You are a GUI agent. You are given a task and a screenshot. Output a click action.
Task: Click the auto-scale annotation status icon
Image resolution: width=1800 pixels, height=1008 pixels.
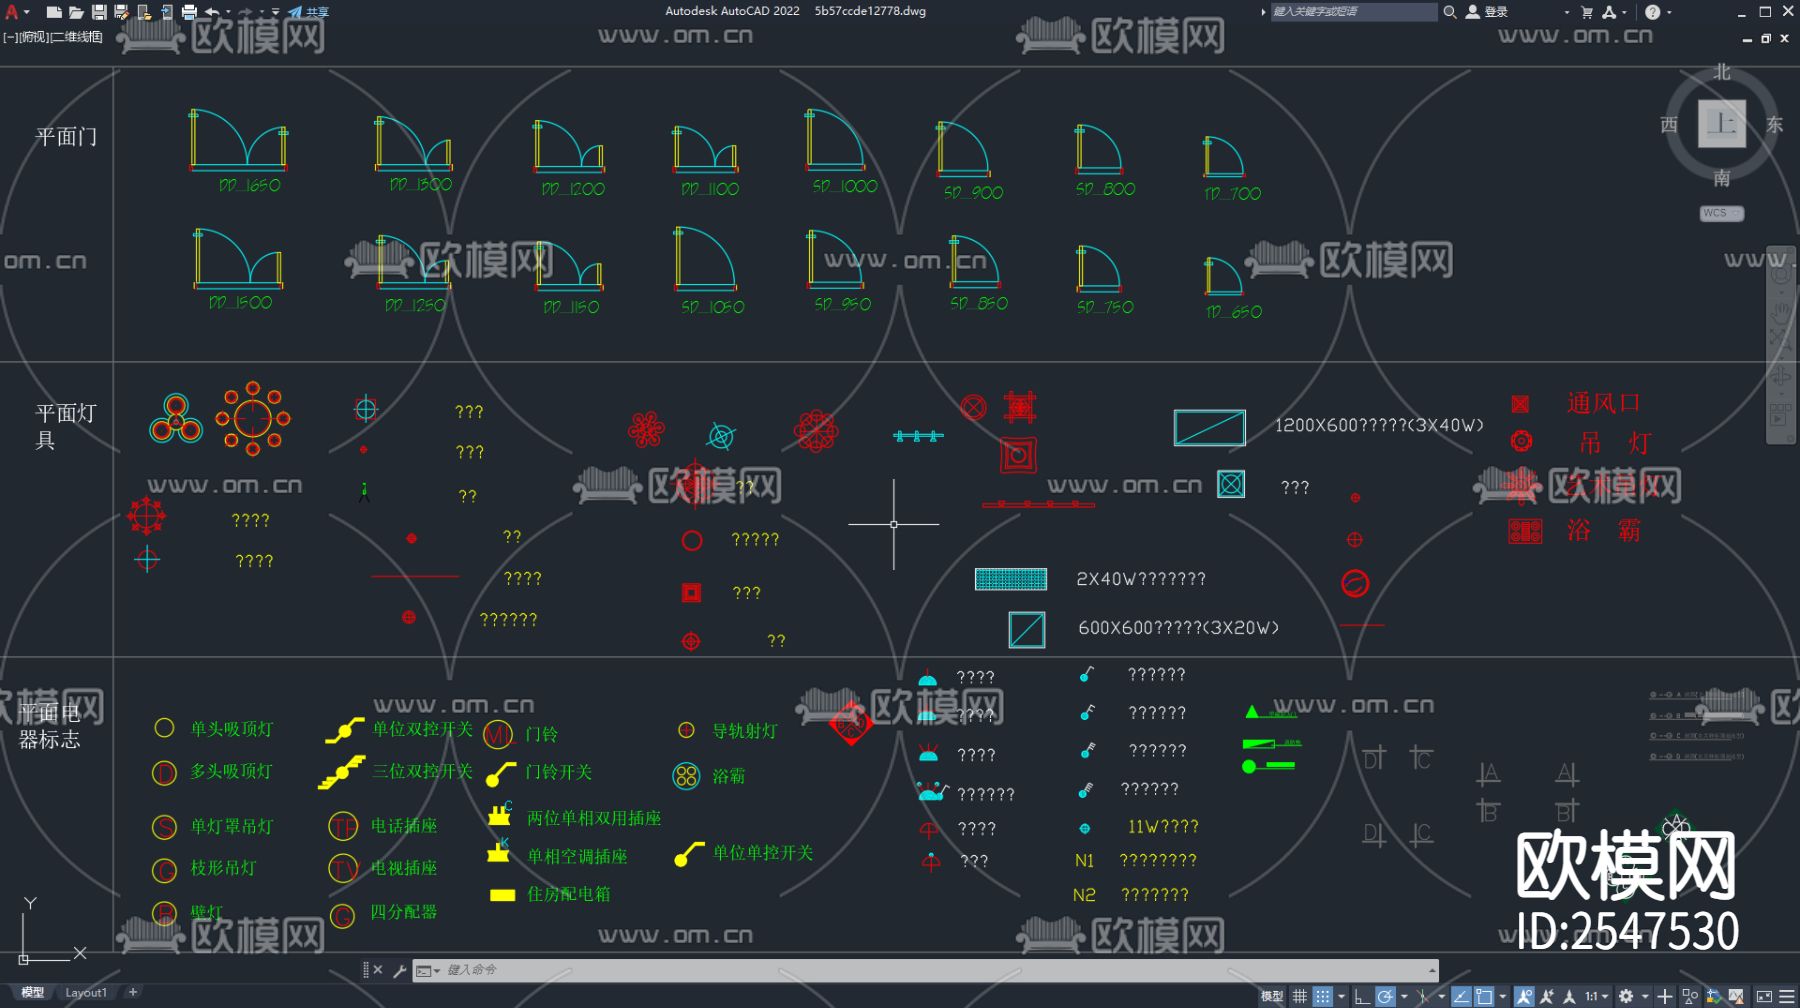1547,996
